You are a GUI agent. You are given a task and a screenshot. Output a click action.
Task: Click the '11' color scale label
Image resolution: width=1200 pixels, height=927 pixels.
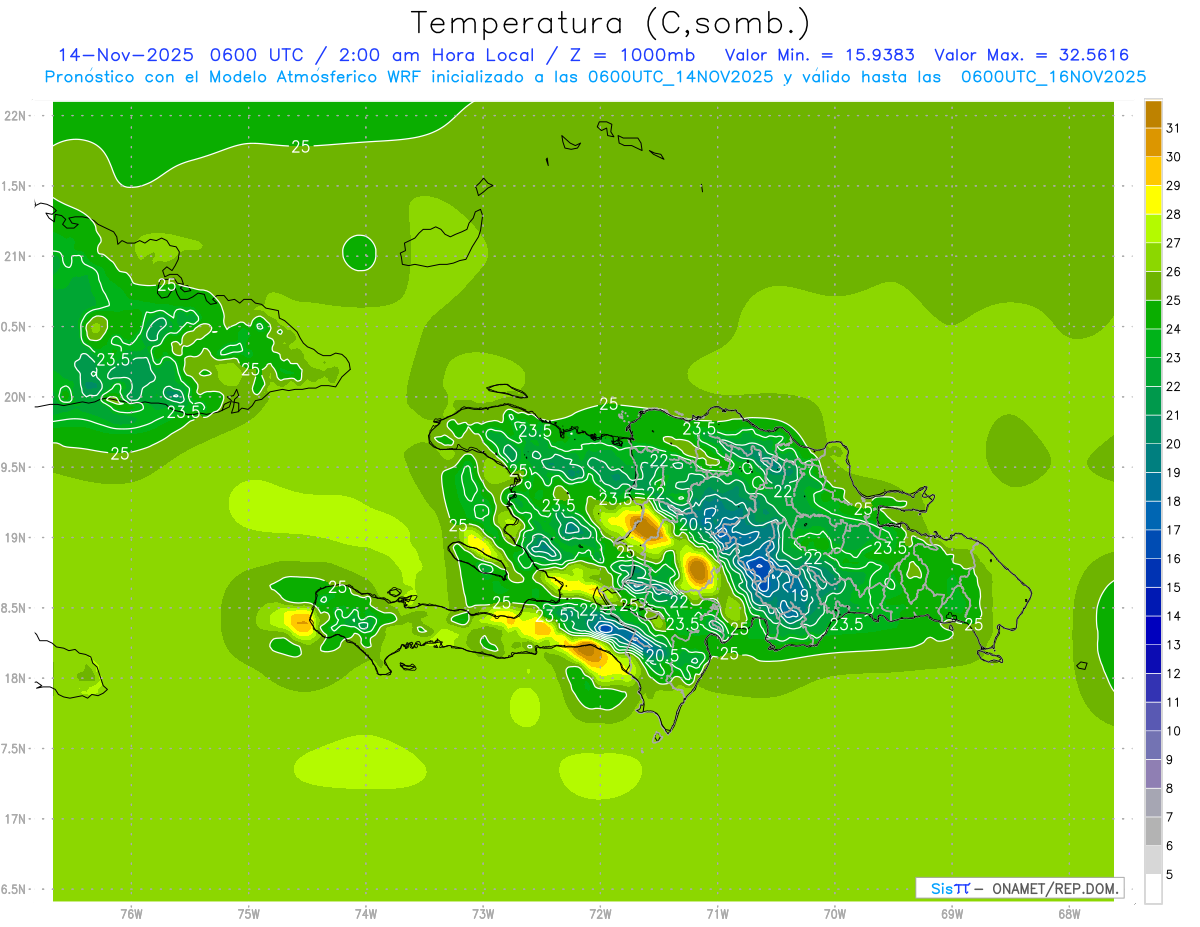(x=1173, y=703)
